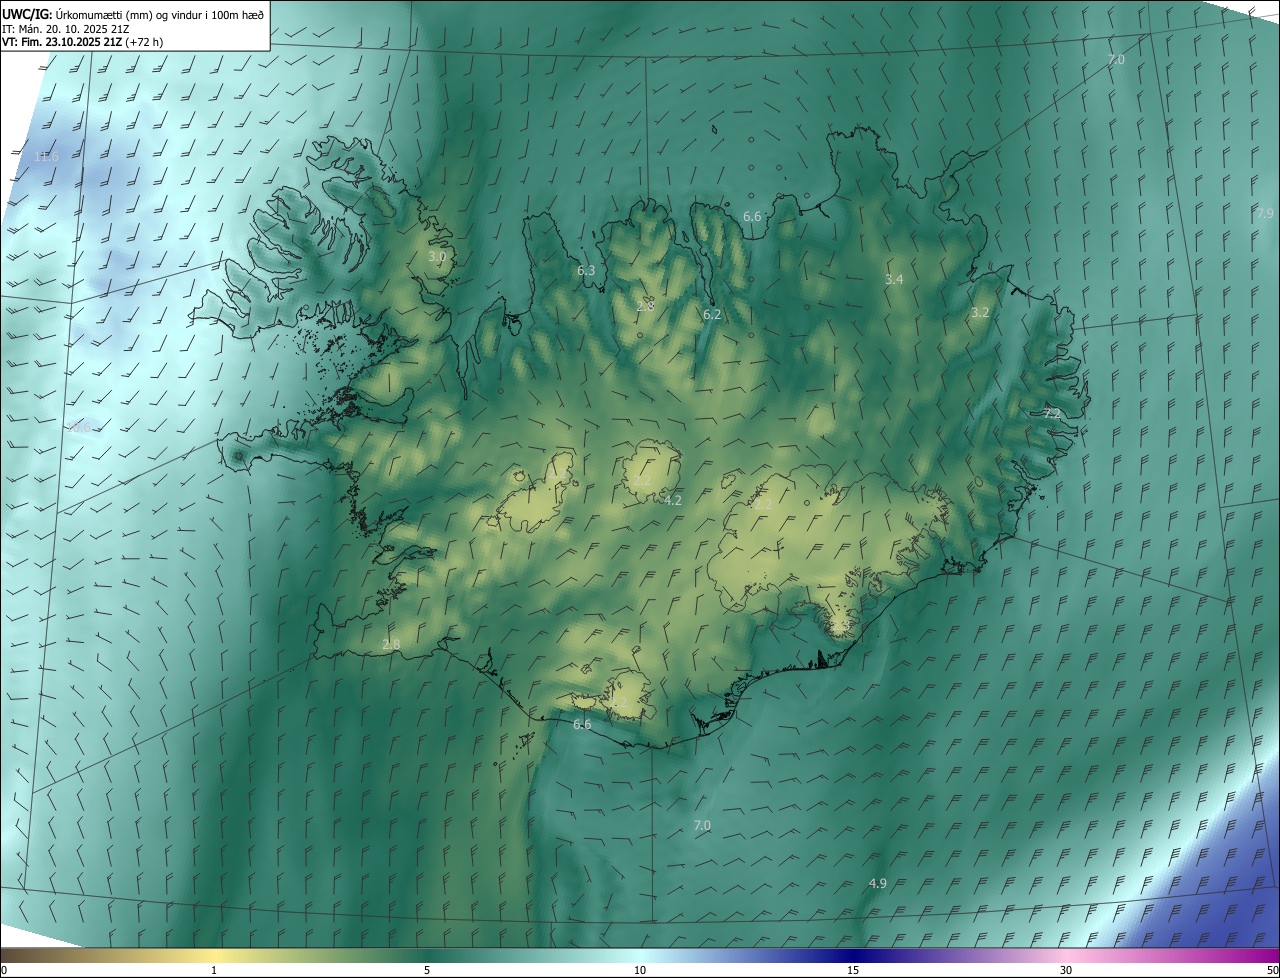This screenshot has width=1280, height=978.
Task: Click the 4.2 value label beside Hofsjökull glacier
Action: click(x=673, y=500)
